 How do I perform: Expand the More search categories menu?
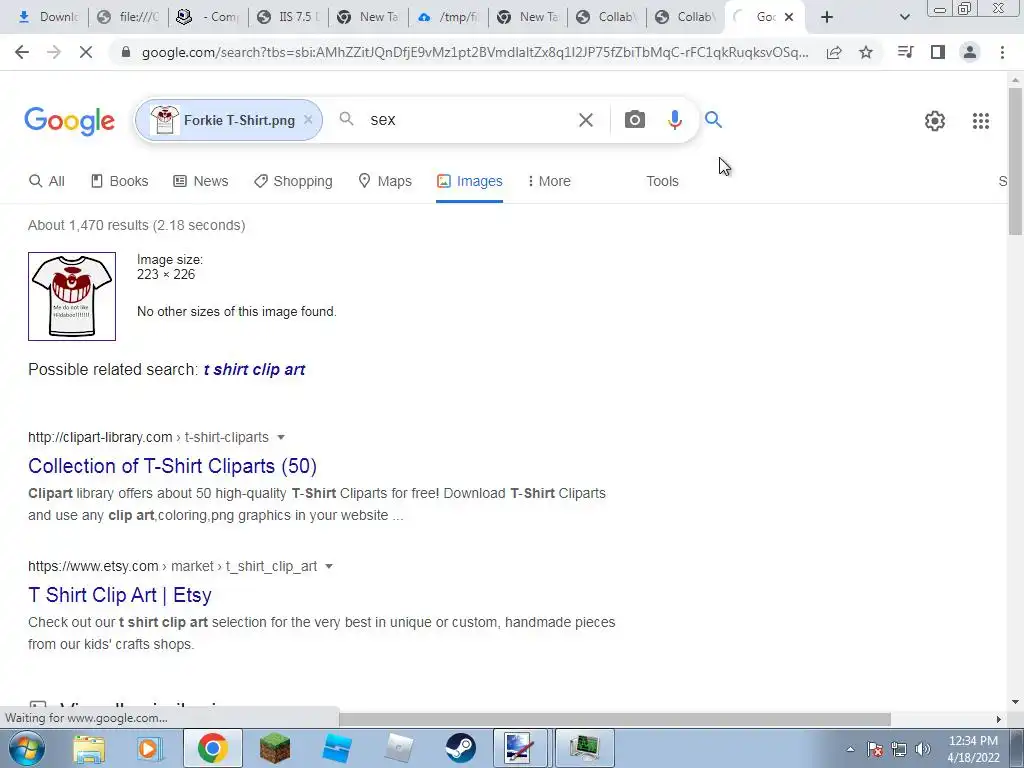point(549,181)
